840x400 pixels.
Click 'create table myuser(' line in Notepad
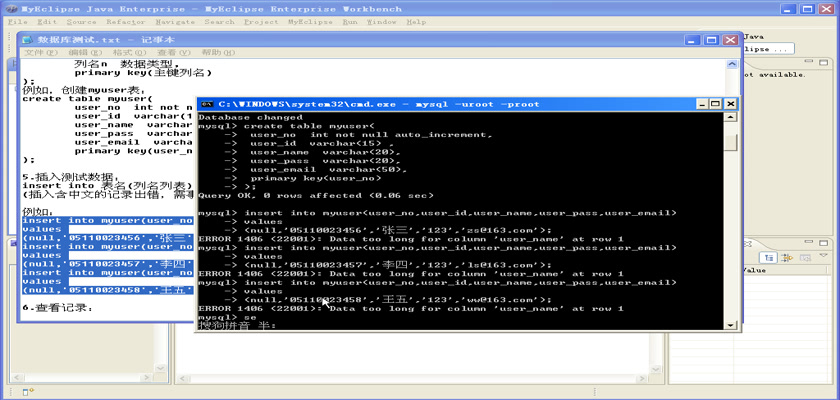87,99
